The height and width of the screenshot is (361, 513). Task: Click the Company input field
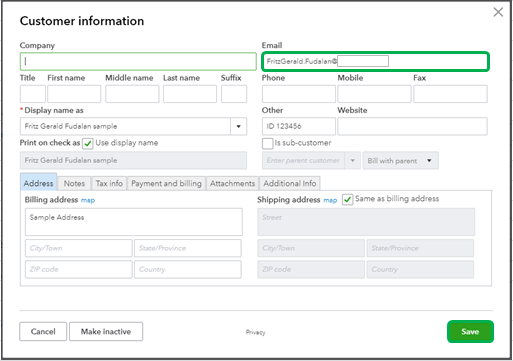138,61
